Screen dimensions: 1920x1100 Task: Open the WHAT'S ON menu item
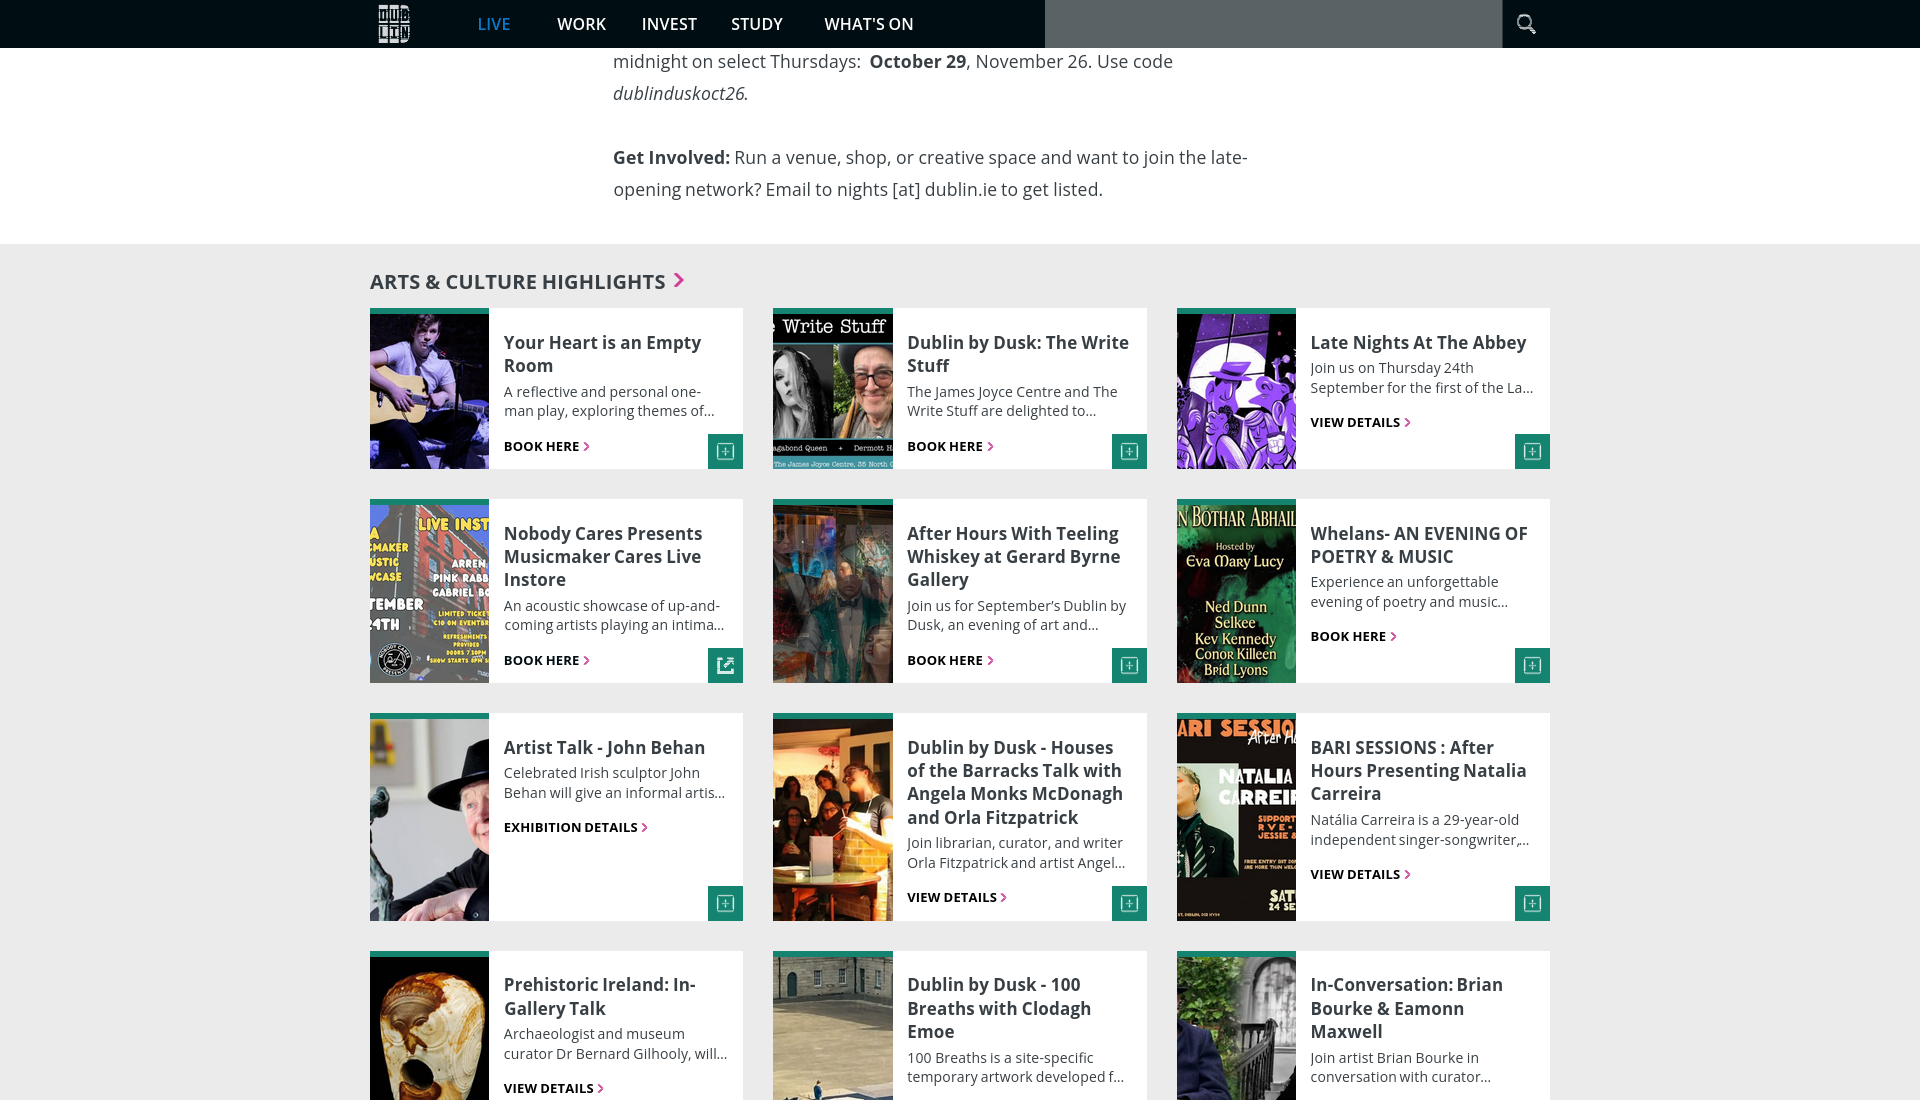point(869,24)
